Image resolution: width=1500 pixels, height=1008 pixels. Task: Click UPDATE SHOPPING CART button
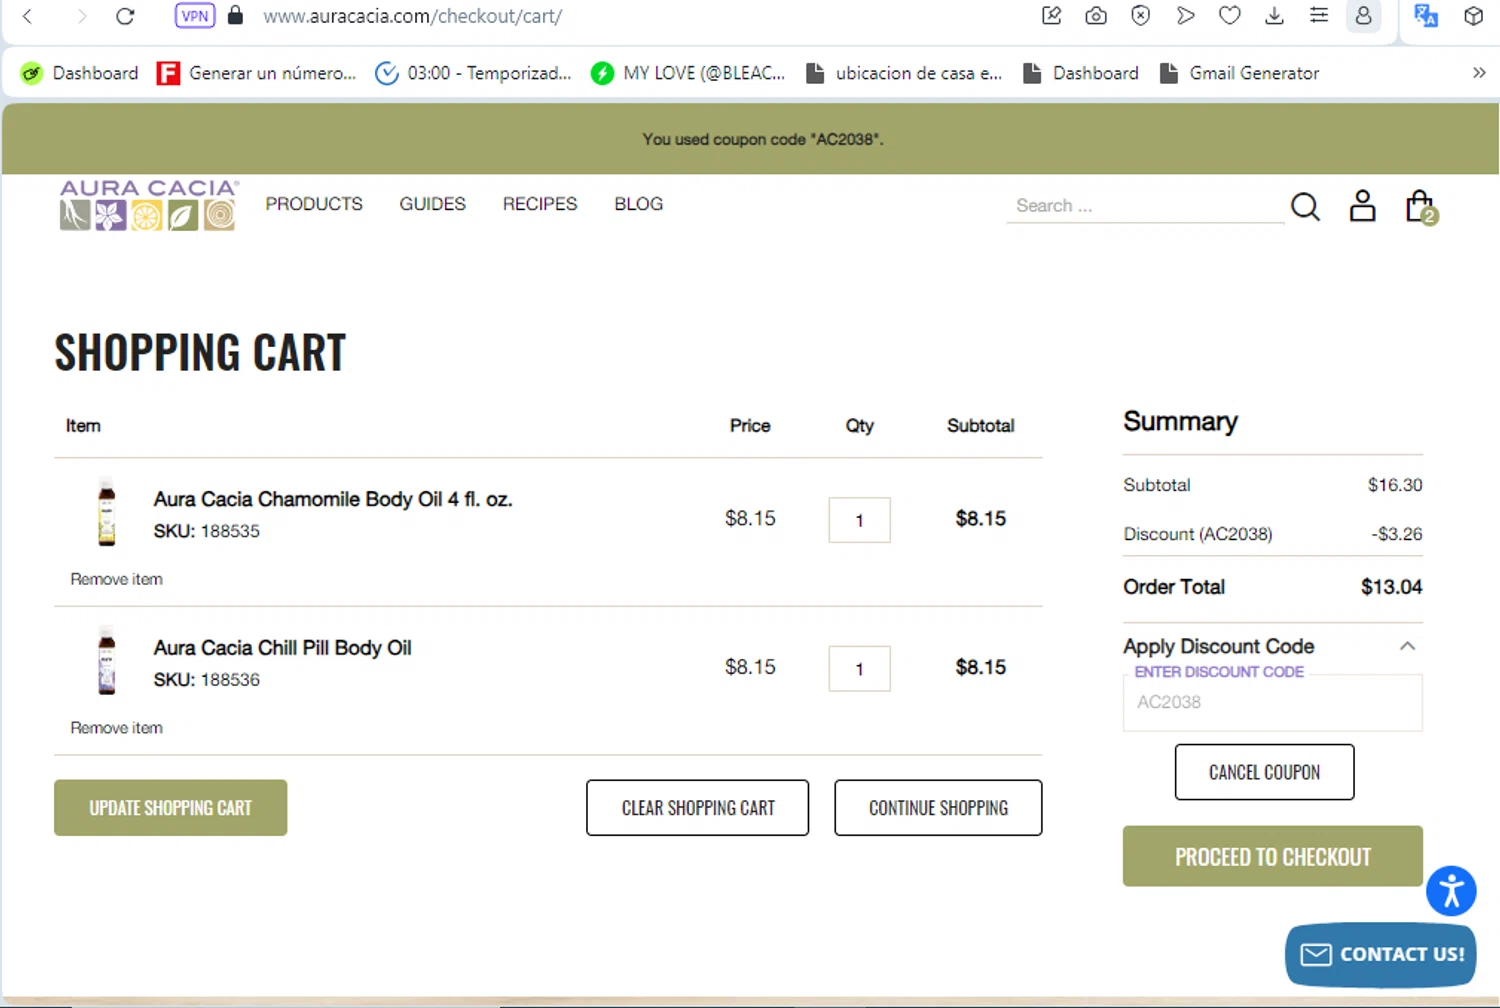(x=170, y=808)
